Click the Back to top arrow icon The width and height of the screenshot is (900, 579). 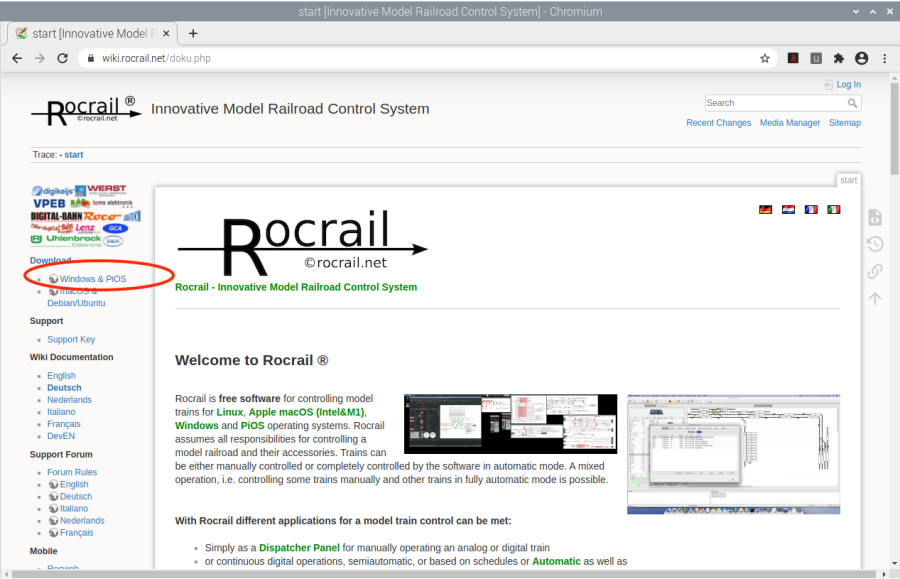coord(874,298)
